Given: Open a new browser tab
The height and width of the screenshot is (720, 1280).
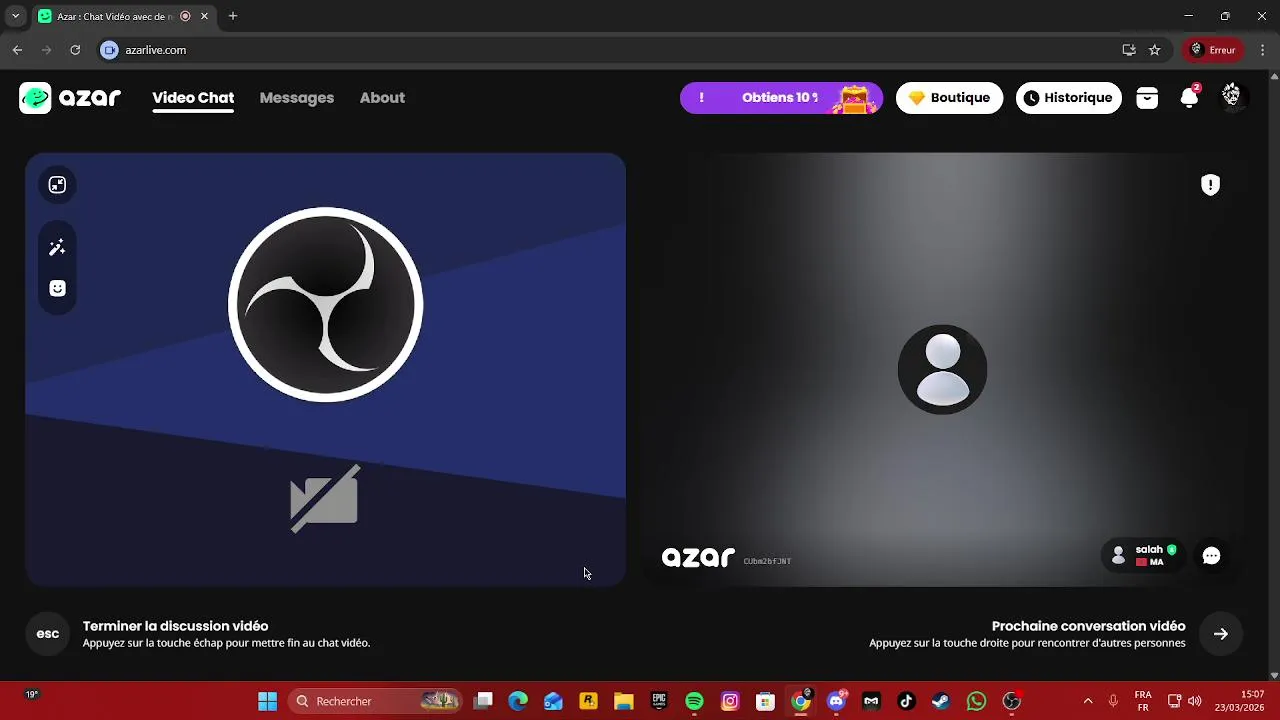Looking at the screenshot, I should [233, 16].
